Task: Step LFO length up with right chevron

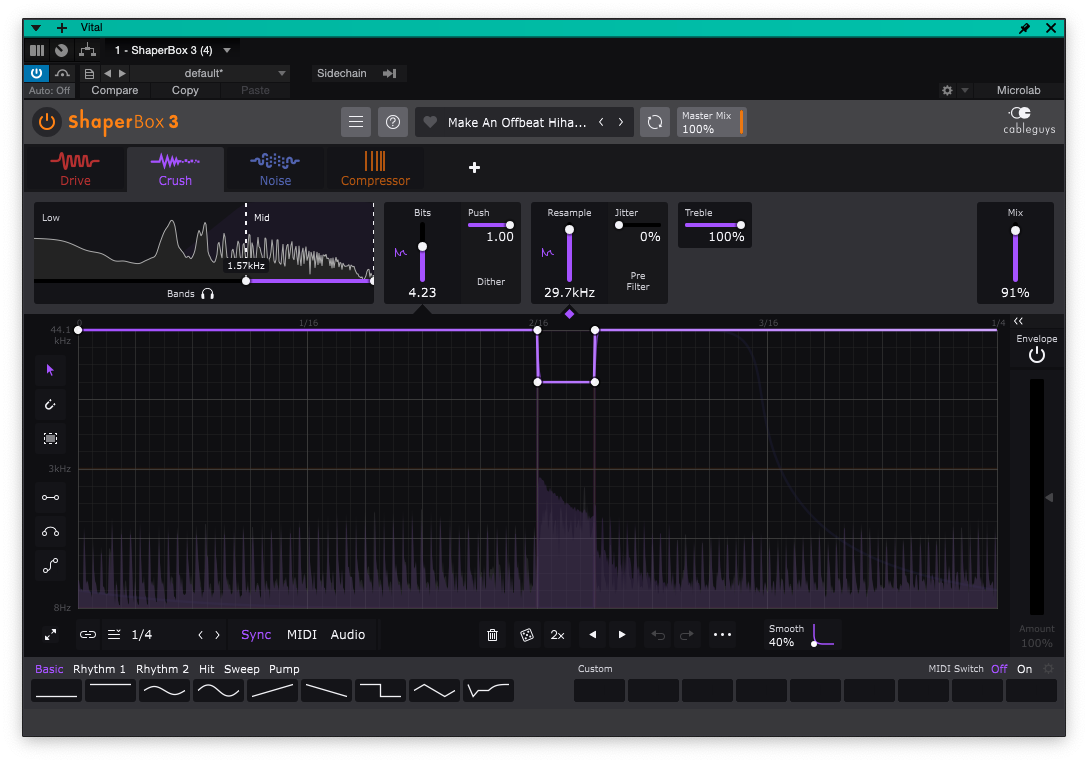Action: 217,635
